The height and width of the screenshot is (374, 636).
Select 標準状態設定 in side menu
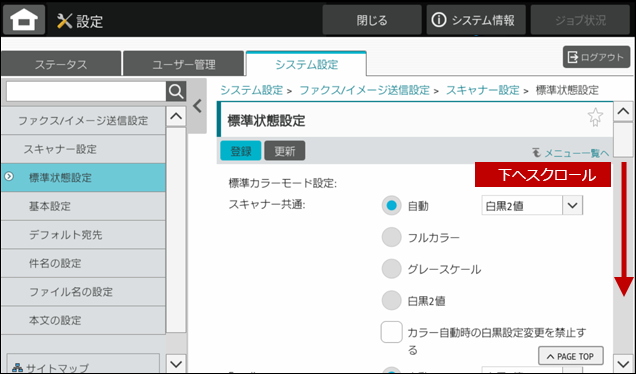83,177
